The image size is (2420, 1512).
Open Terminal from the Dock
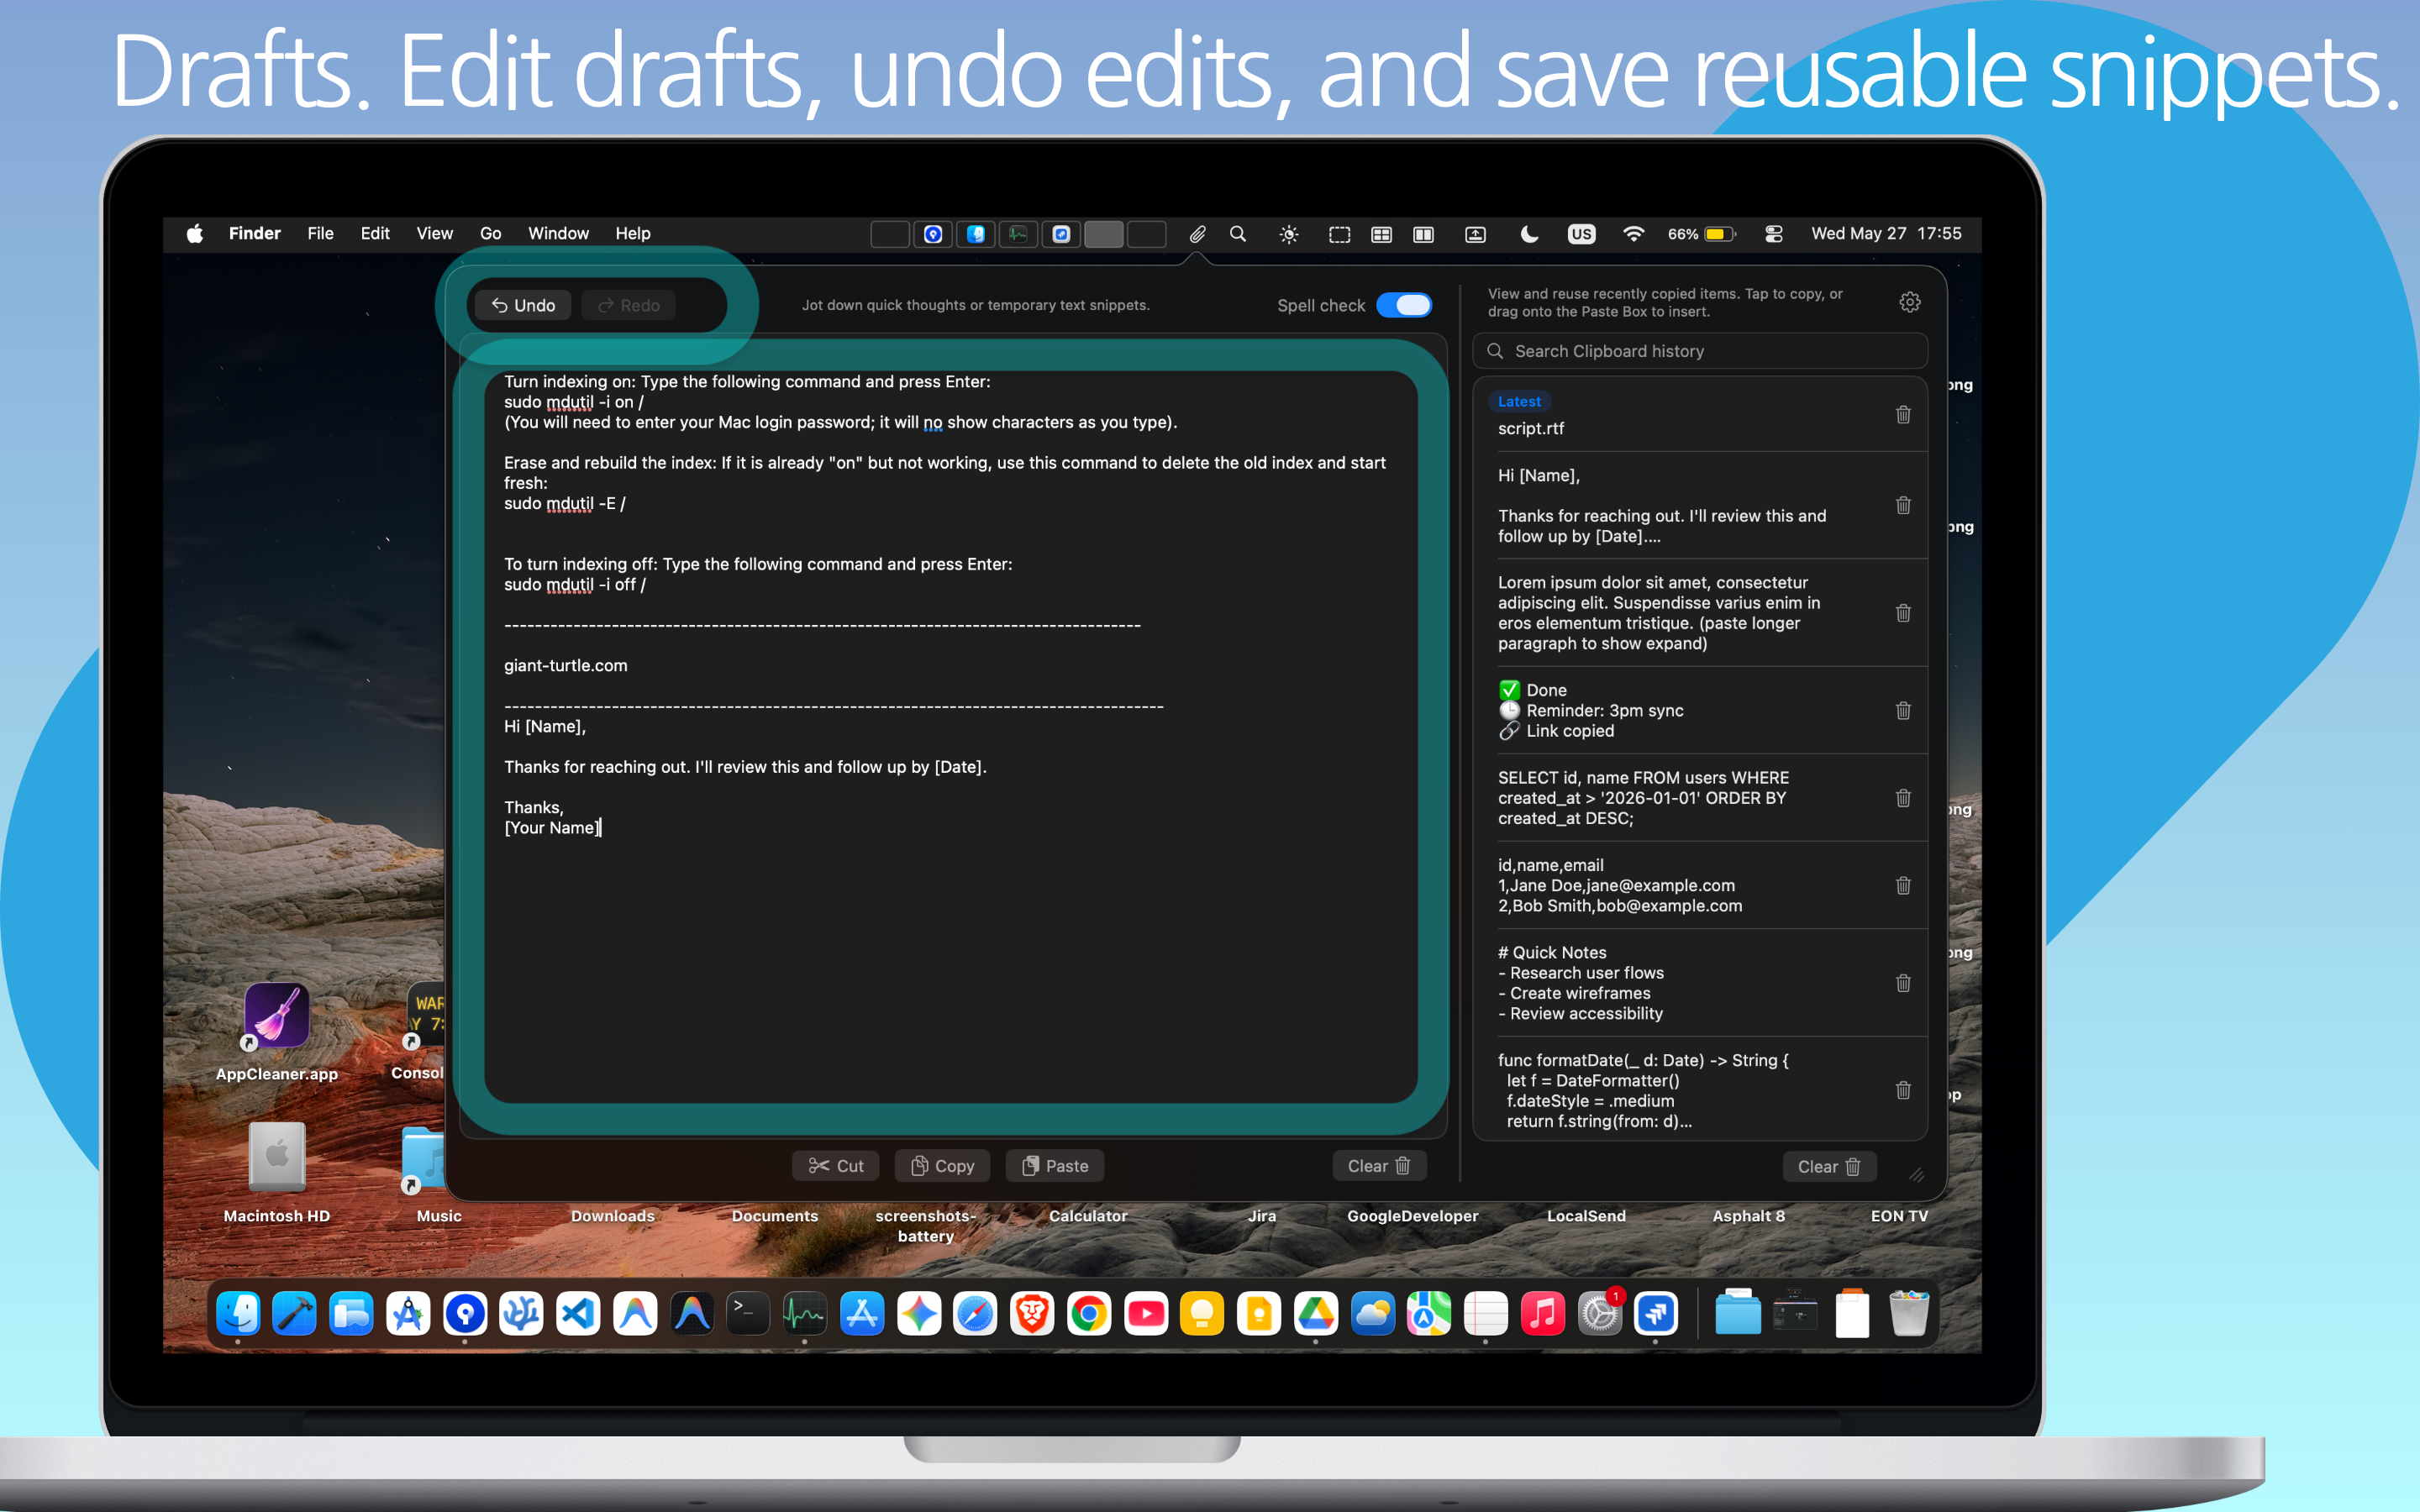click(748, 1314)
